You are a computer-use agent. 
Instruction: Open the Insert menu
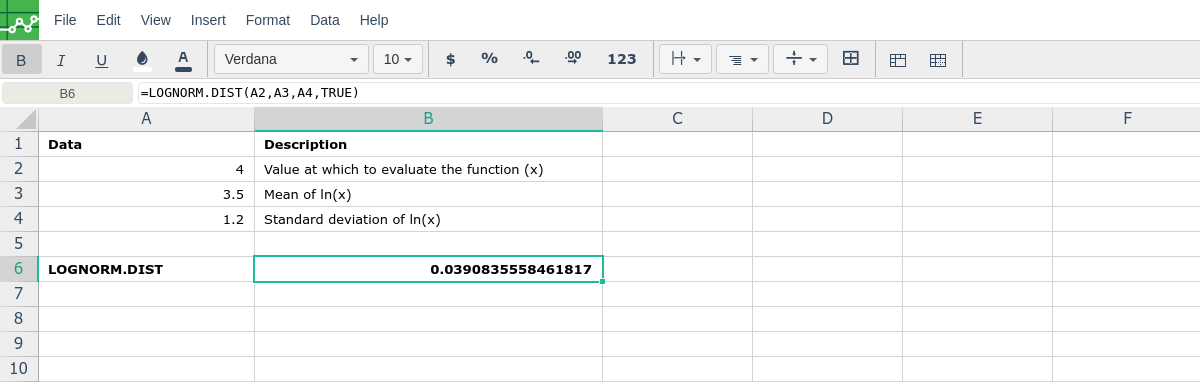click(208, 20)
